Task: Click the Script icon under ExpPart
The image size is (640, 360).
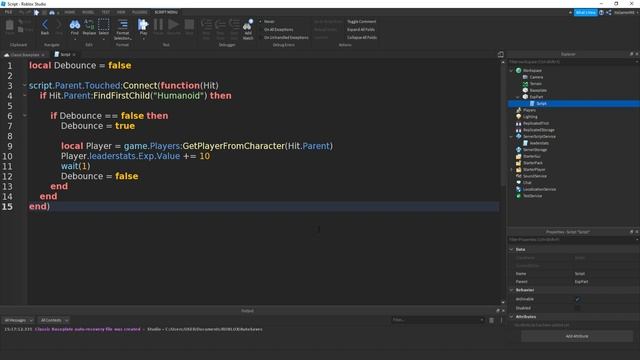Action: click(532, 104)
